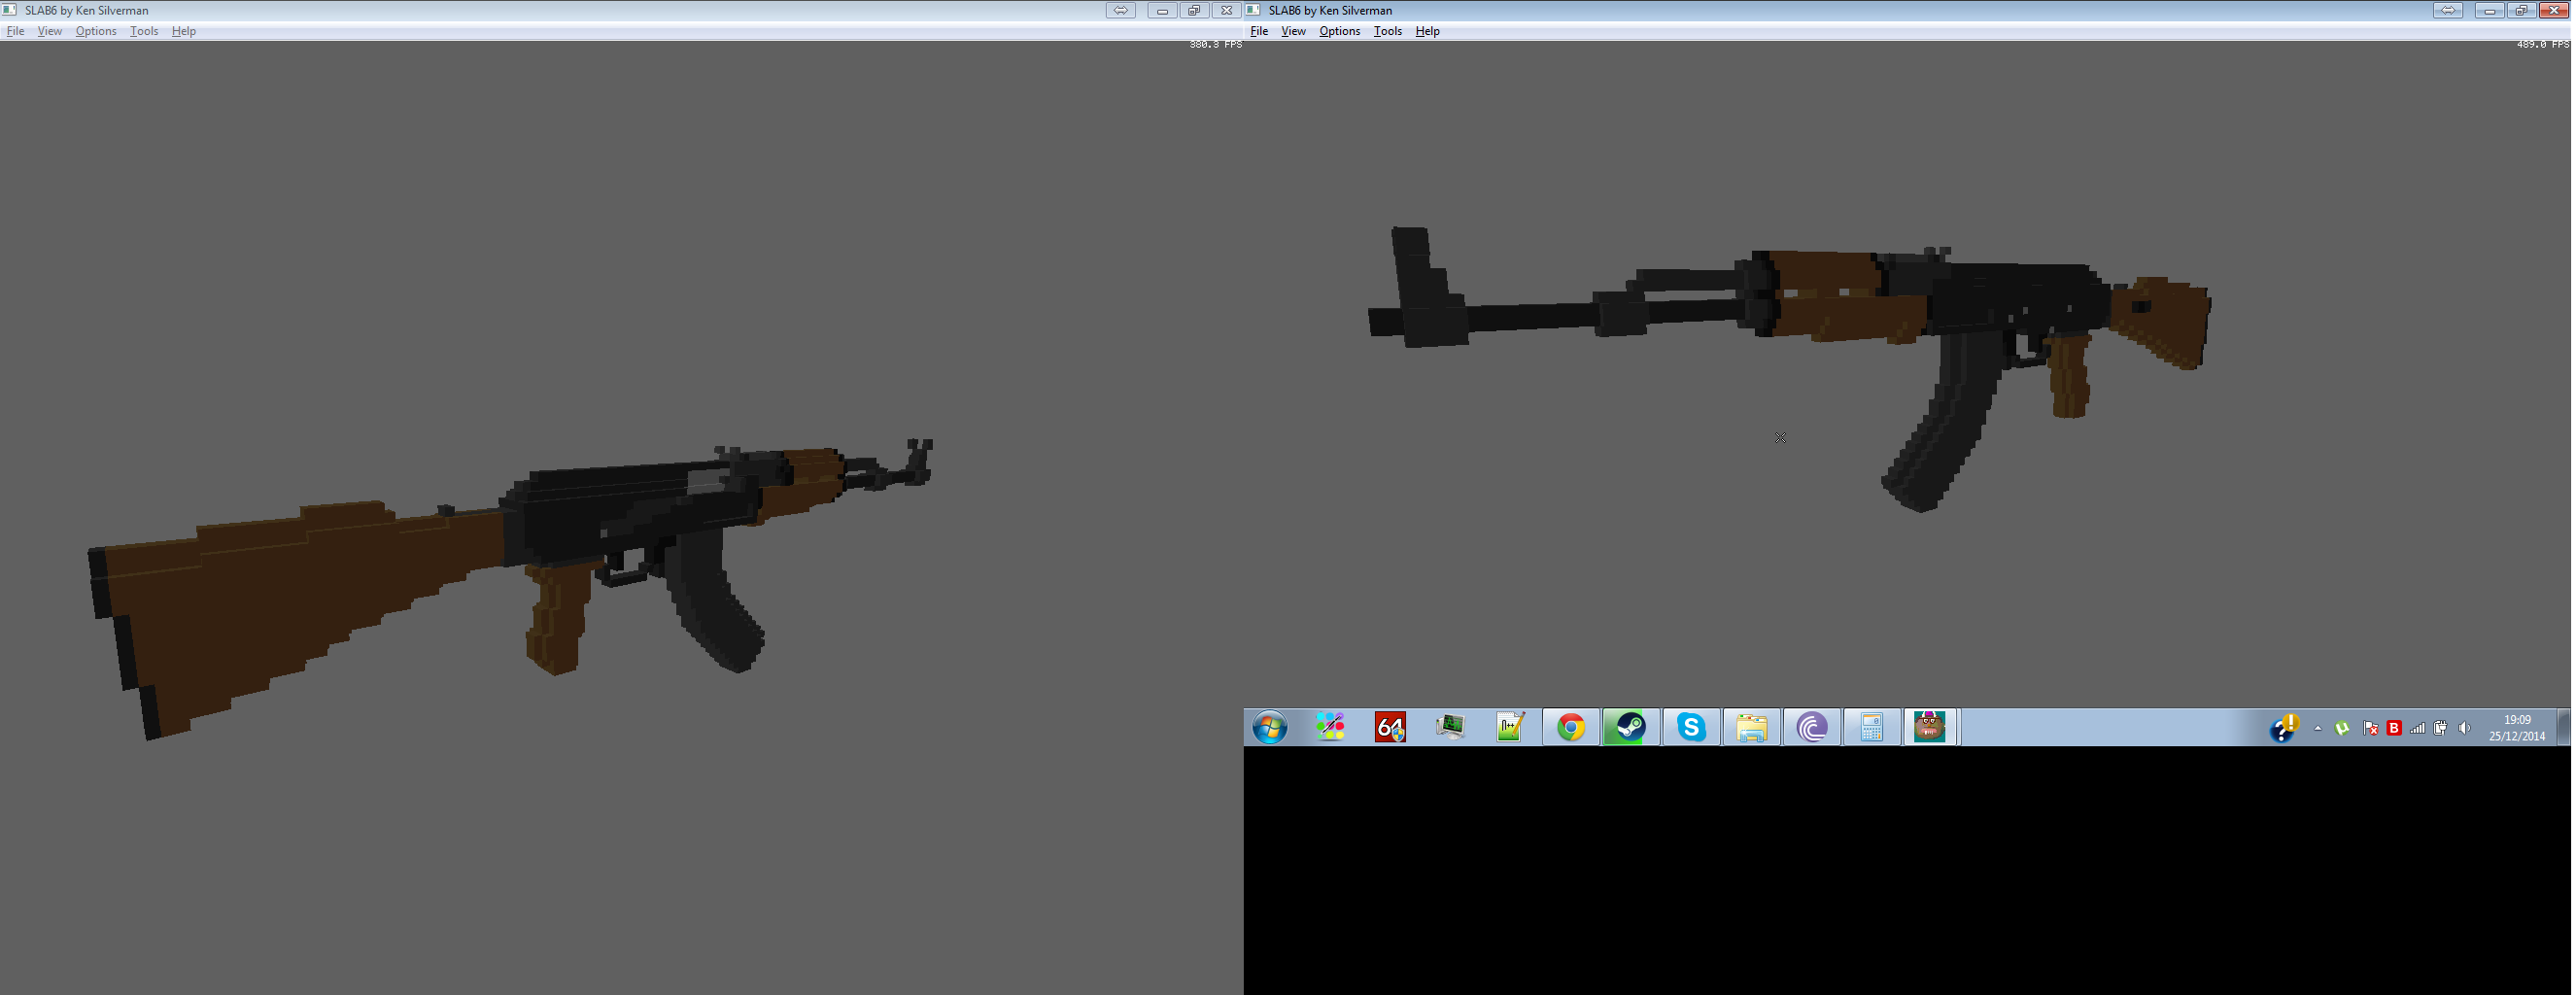Open Skype from the taskbar
This screenshot has height=995, width=2576.
click(x=1691, y=727)
